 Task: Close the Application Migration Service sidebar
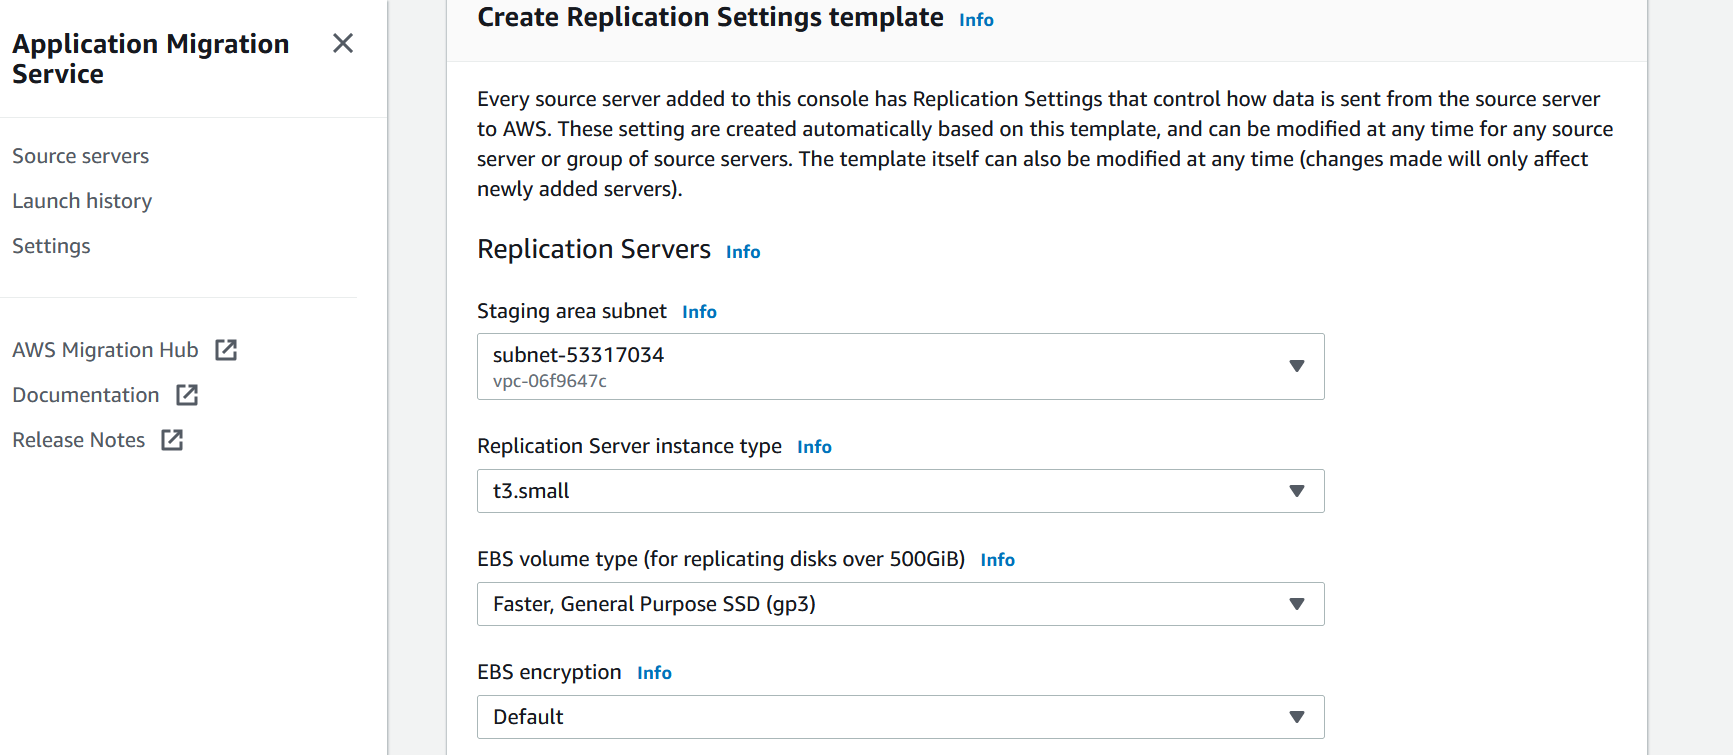click(343, 43)
